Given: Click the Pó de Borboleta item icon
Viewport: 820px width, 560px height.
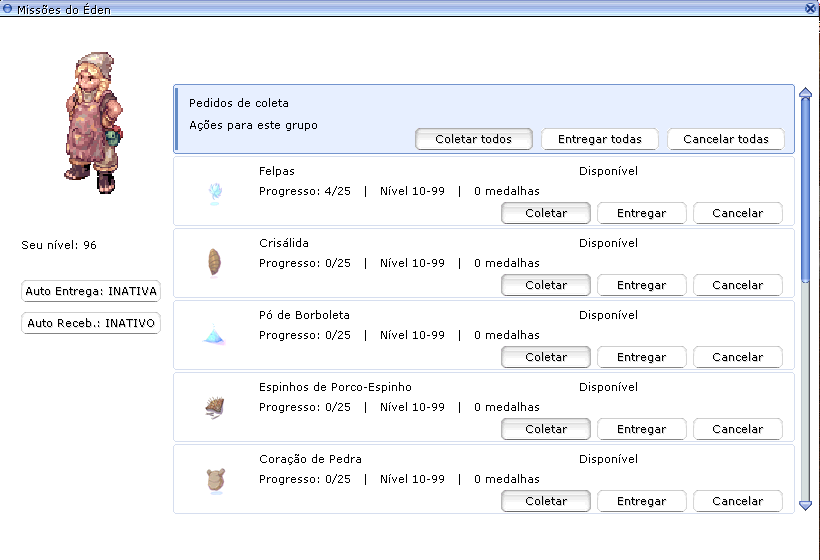Looking at the screenshot, I should point(214,335).
